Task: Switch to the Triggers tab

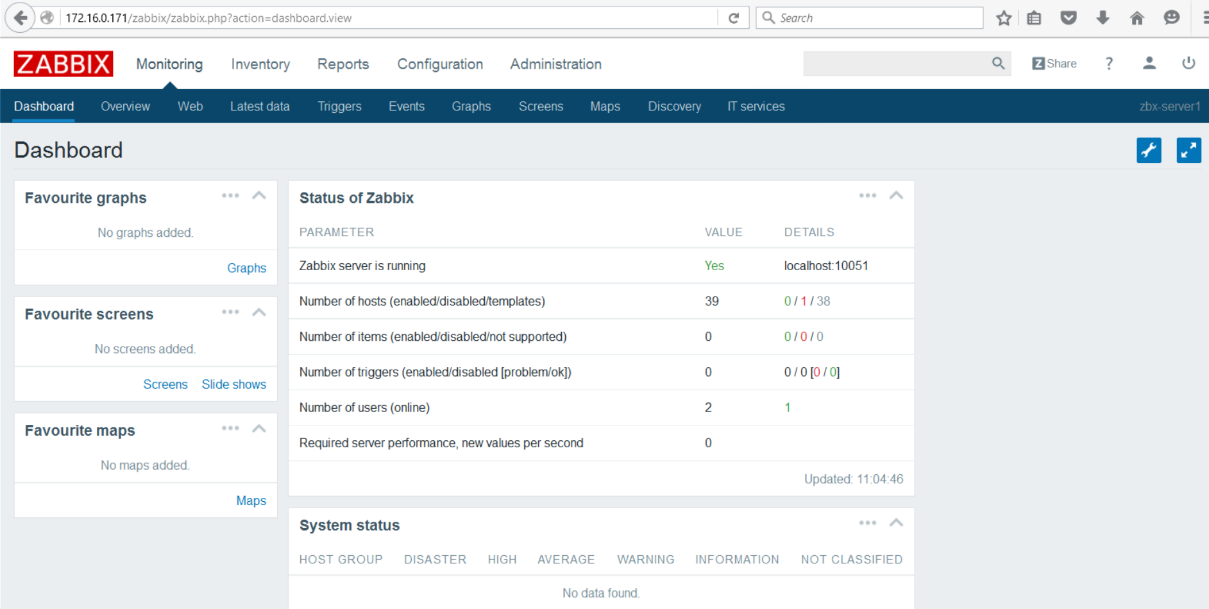Action: (x=340, y=106)
